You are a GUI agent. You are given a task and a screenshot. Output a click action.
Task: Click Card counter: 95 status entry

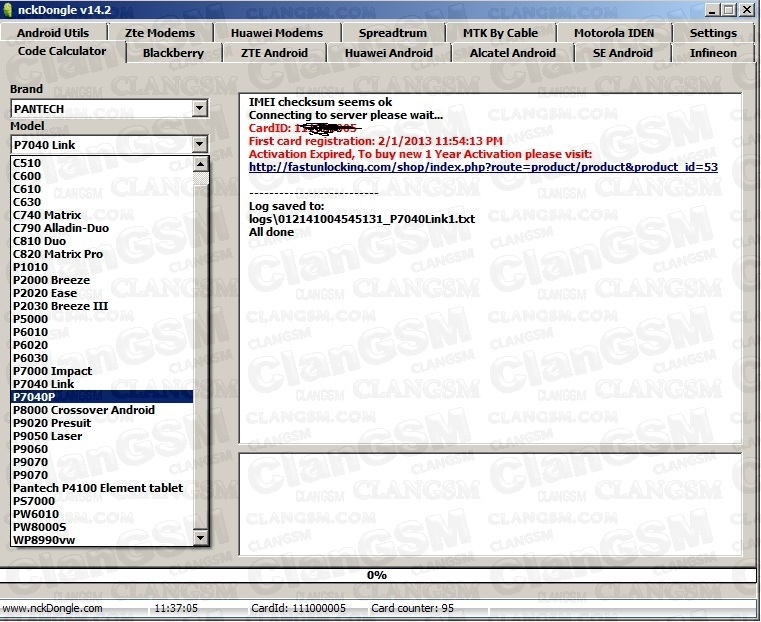[412, 608]
